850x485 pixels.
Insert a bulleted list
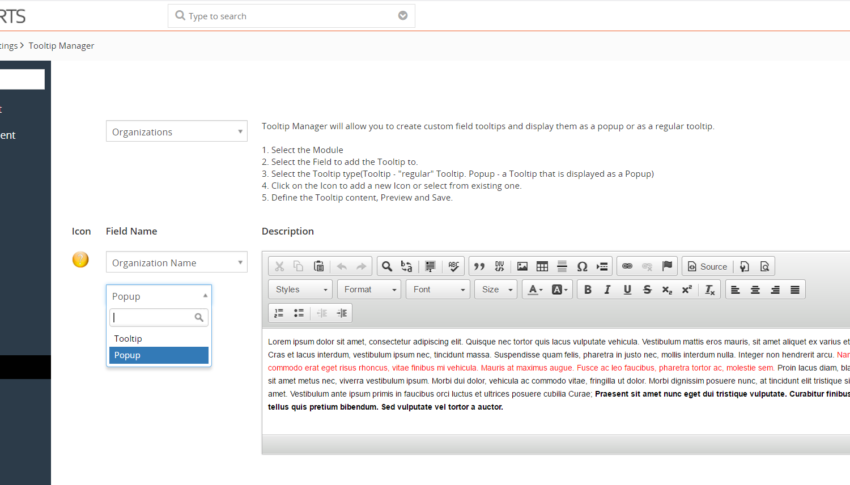tap(299, 313)
